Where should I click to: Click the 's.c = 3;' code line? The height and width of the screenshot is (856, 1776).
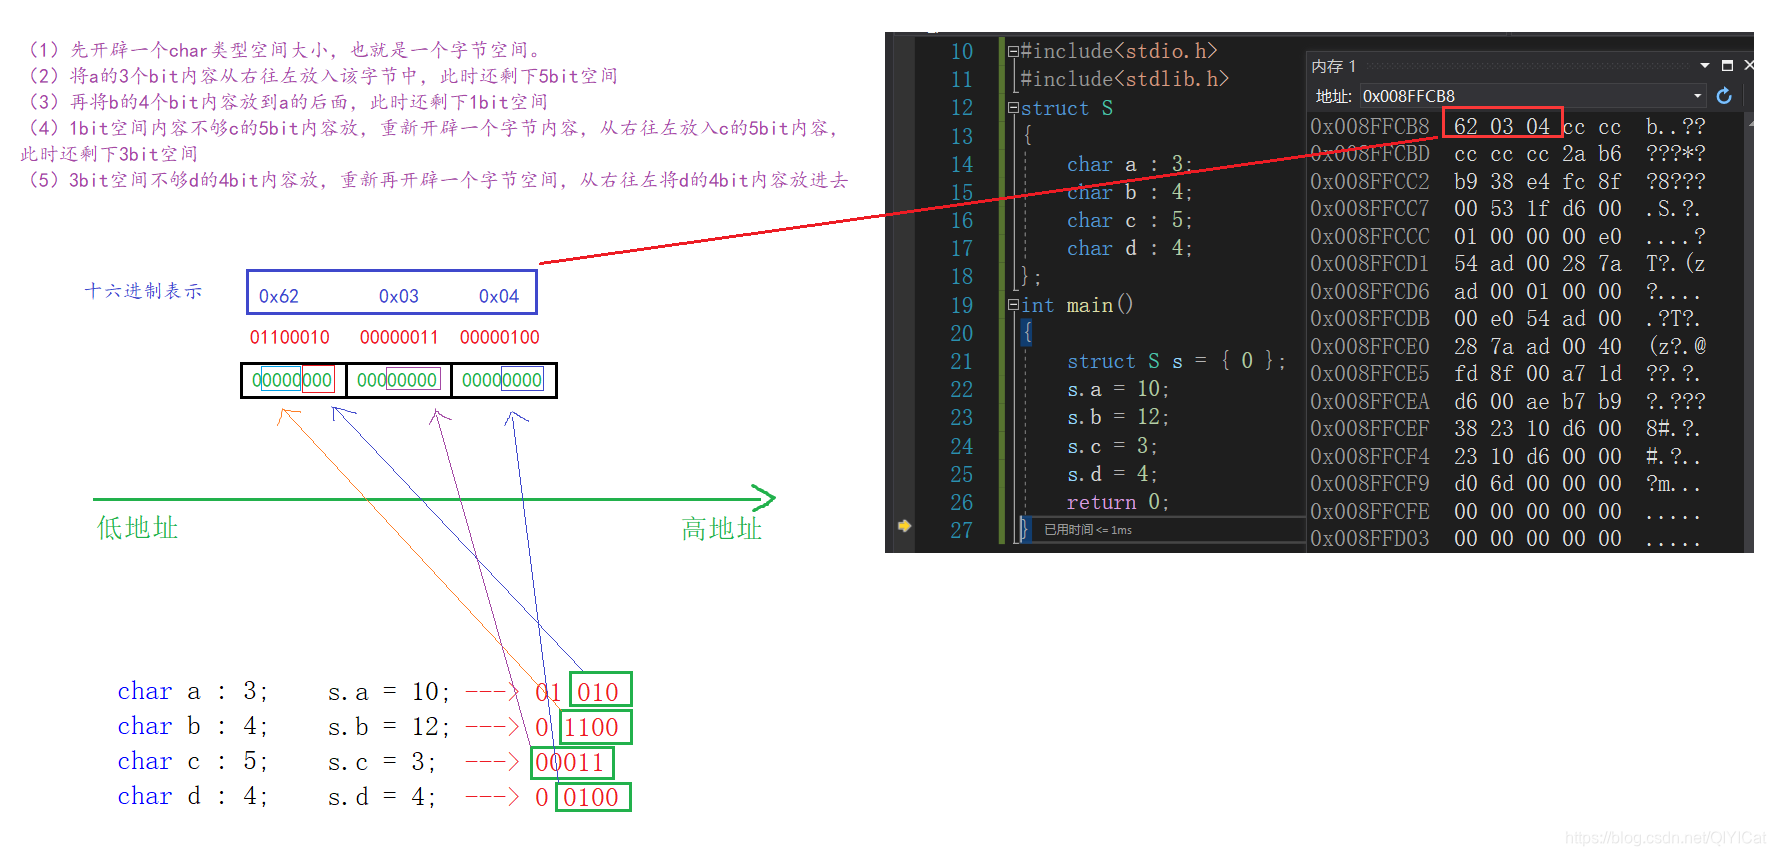pos(1112,446)
